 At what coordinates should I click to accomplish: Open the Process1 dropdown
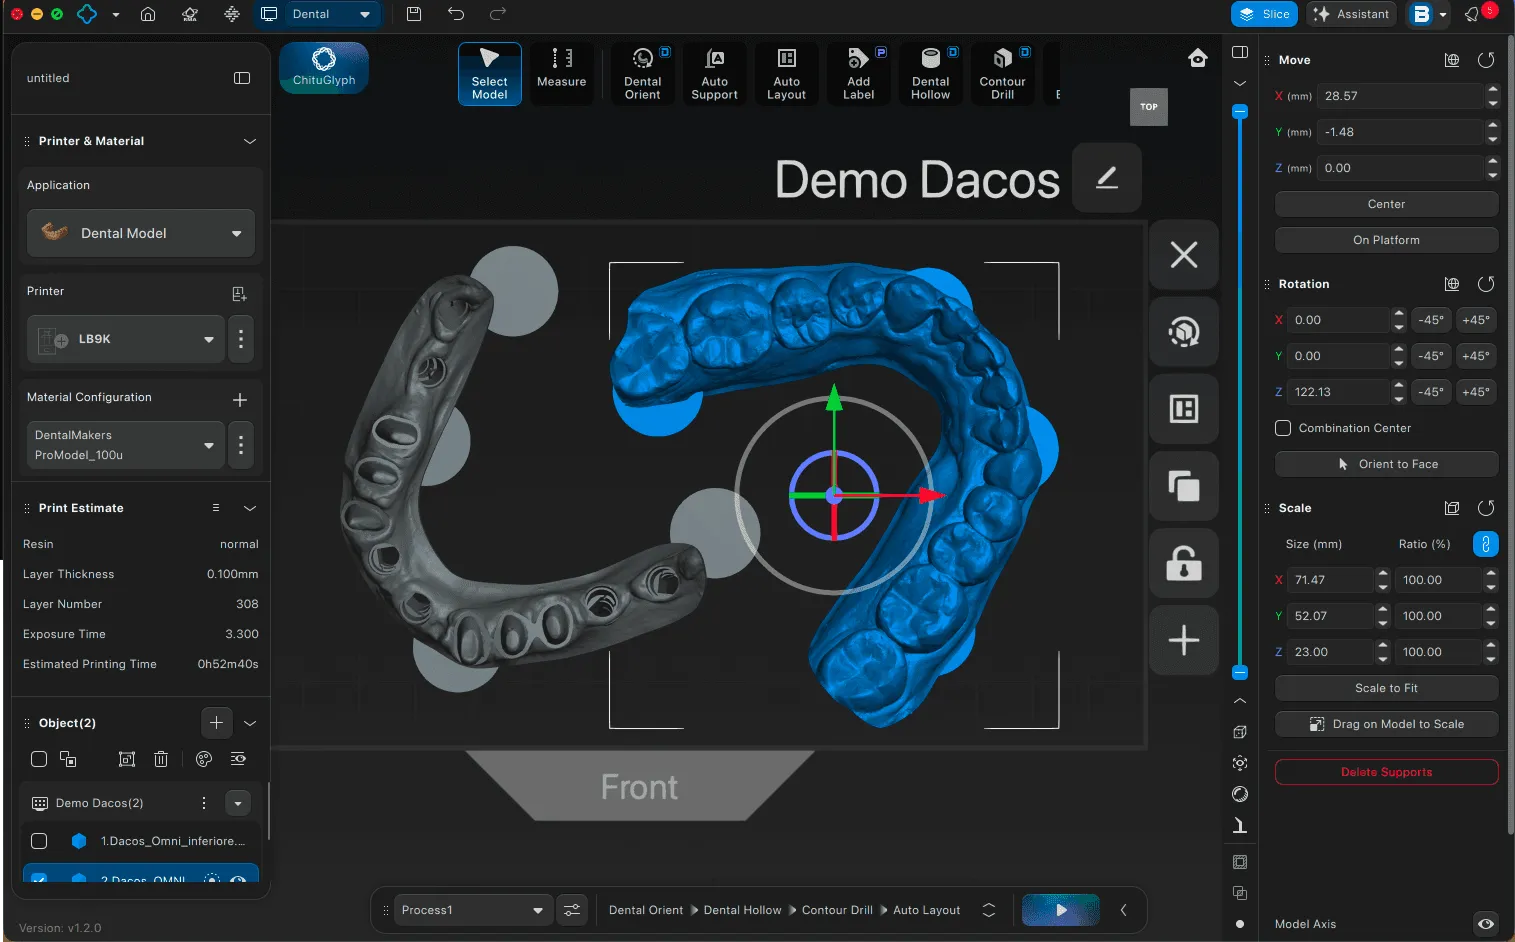pyautogui.click(x=473, y=910)
